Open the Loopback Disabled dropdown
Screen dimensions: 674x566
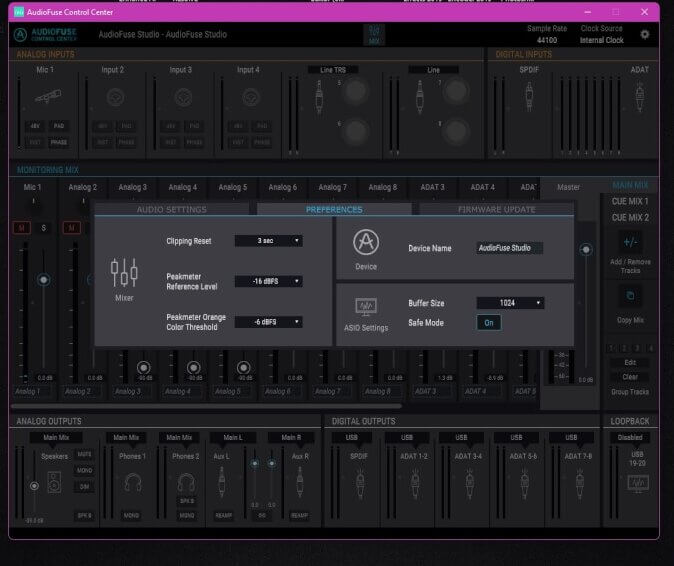pos(630,438)
